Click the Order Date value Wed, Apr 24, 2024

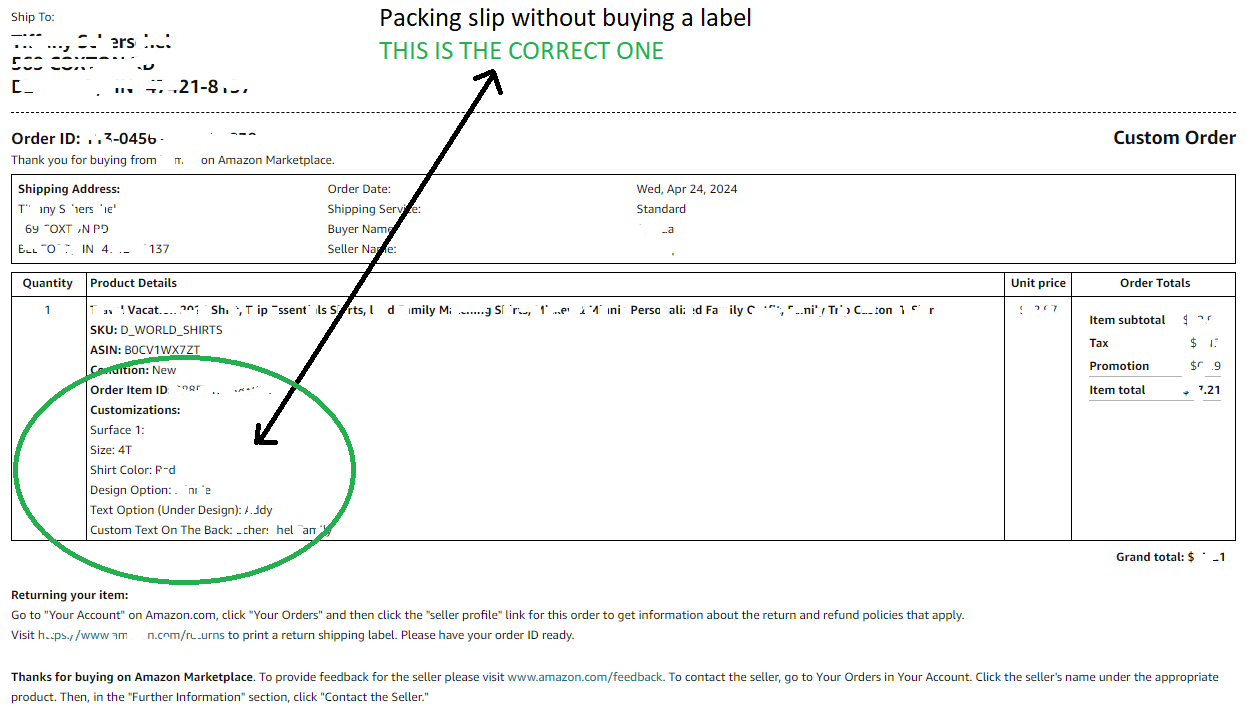(687, 189)
